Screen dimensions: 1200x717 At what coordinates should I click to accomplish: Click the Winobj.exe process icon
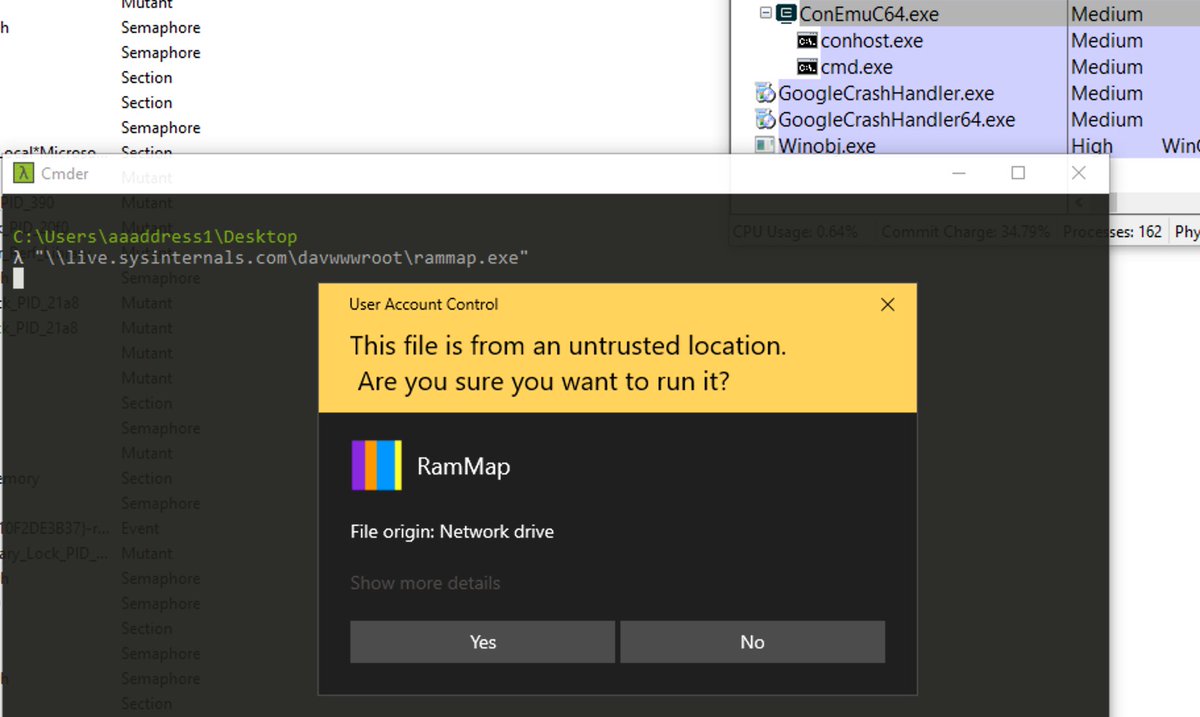click(765, 146)
